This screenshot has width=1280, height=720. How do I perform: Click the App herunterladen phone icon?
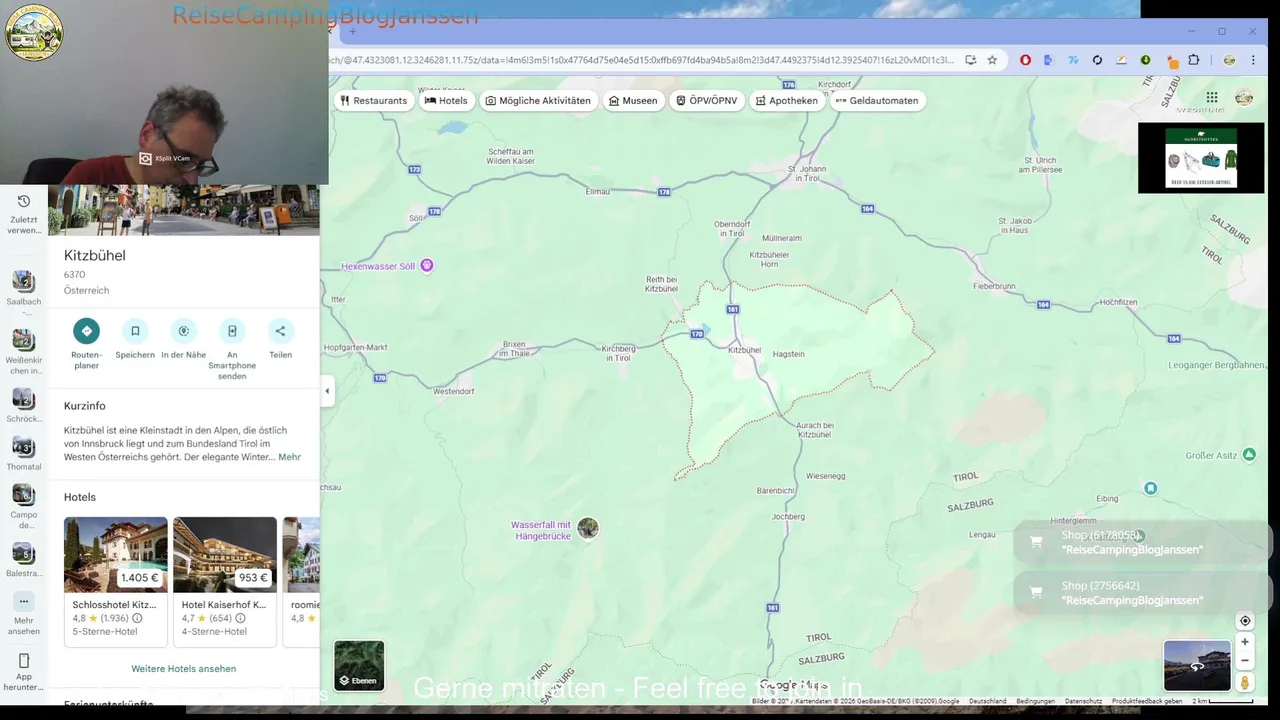click(24, 661)
